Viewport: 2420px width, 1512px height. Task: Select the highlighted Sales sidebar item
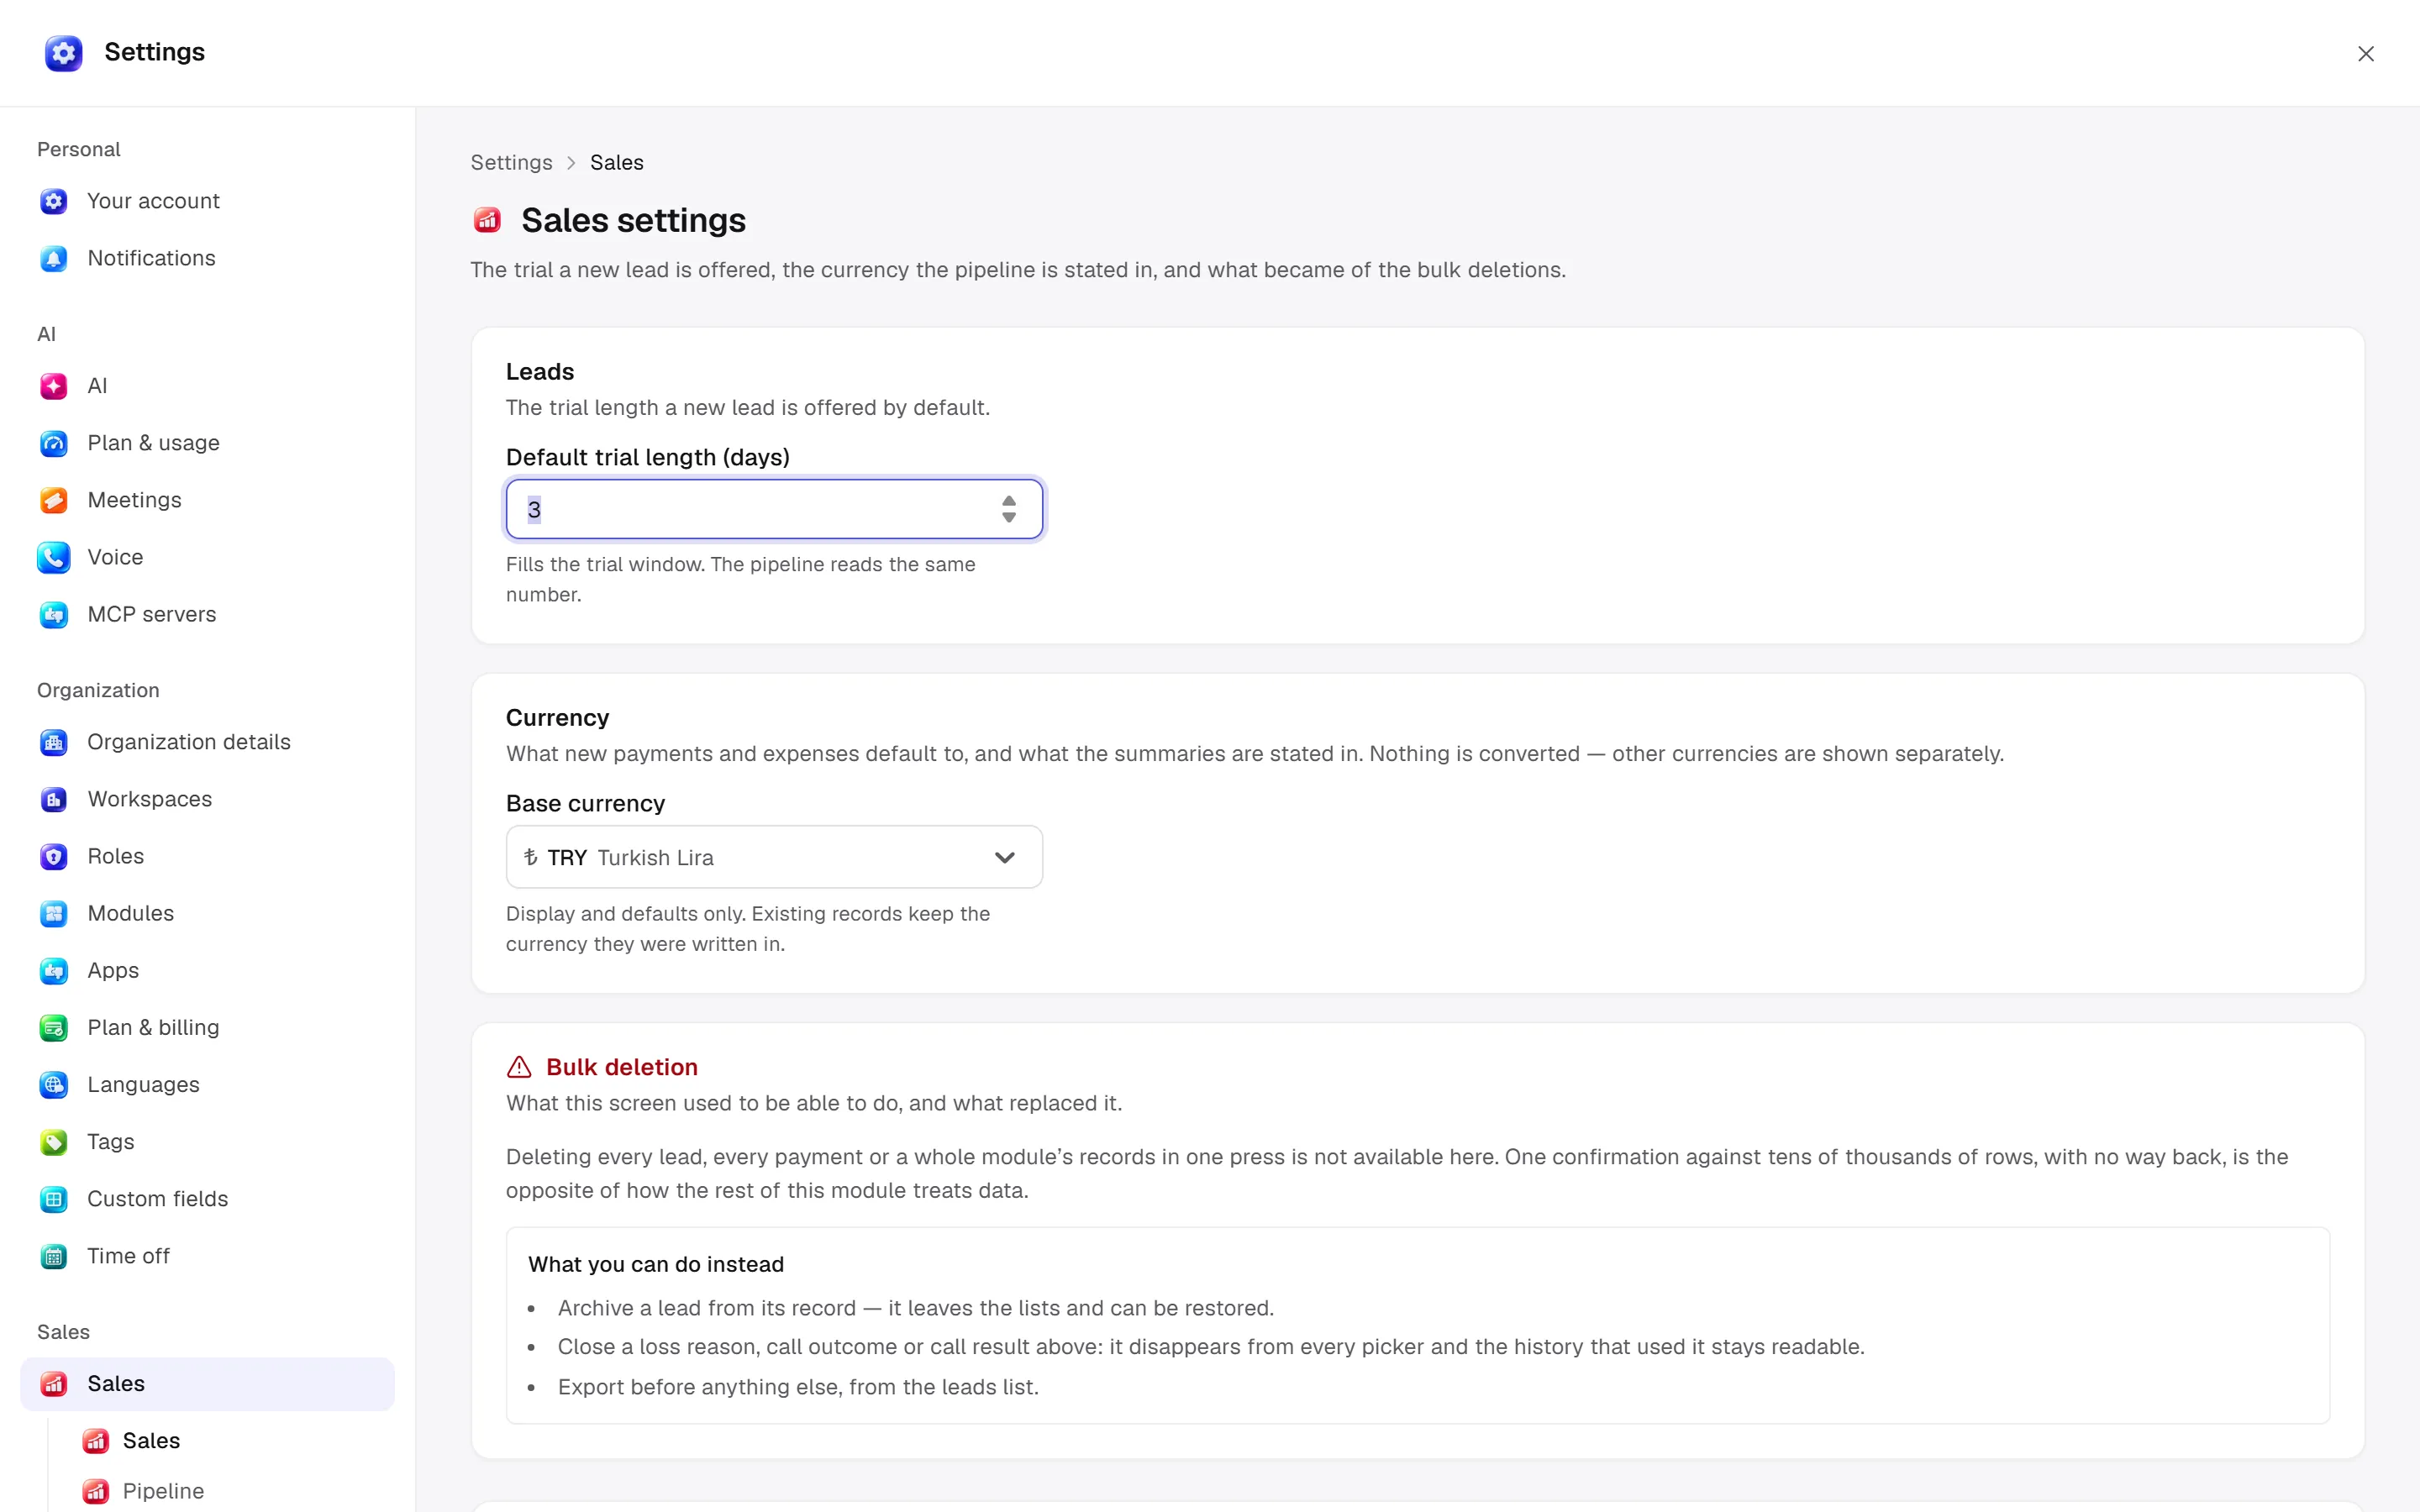pos(207,1383)
